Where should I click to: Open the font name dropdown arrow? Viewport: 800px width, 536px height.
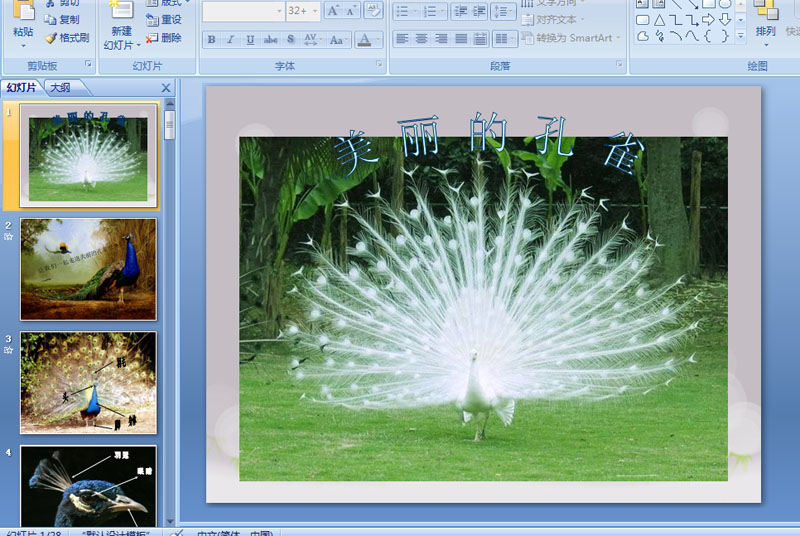pos(279,11)
